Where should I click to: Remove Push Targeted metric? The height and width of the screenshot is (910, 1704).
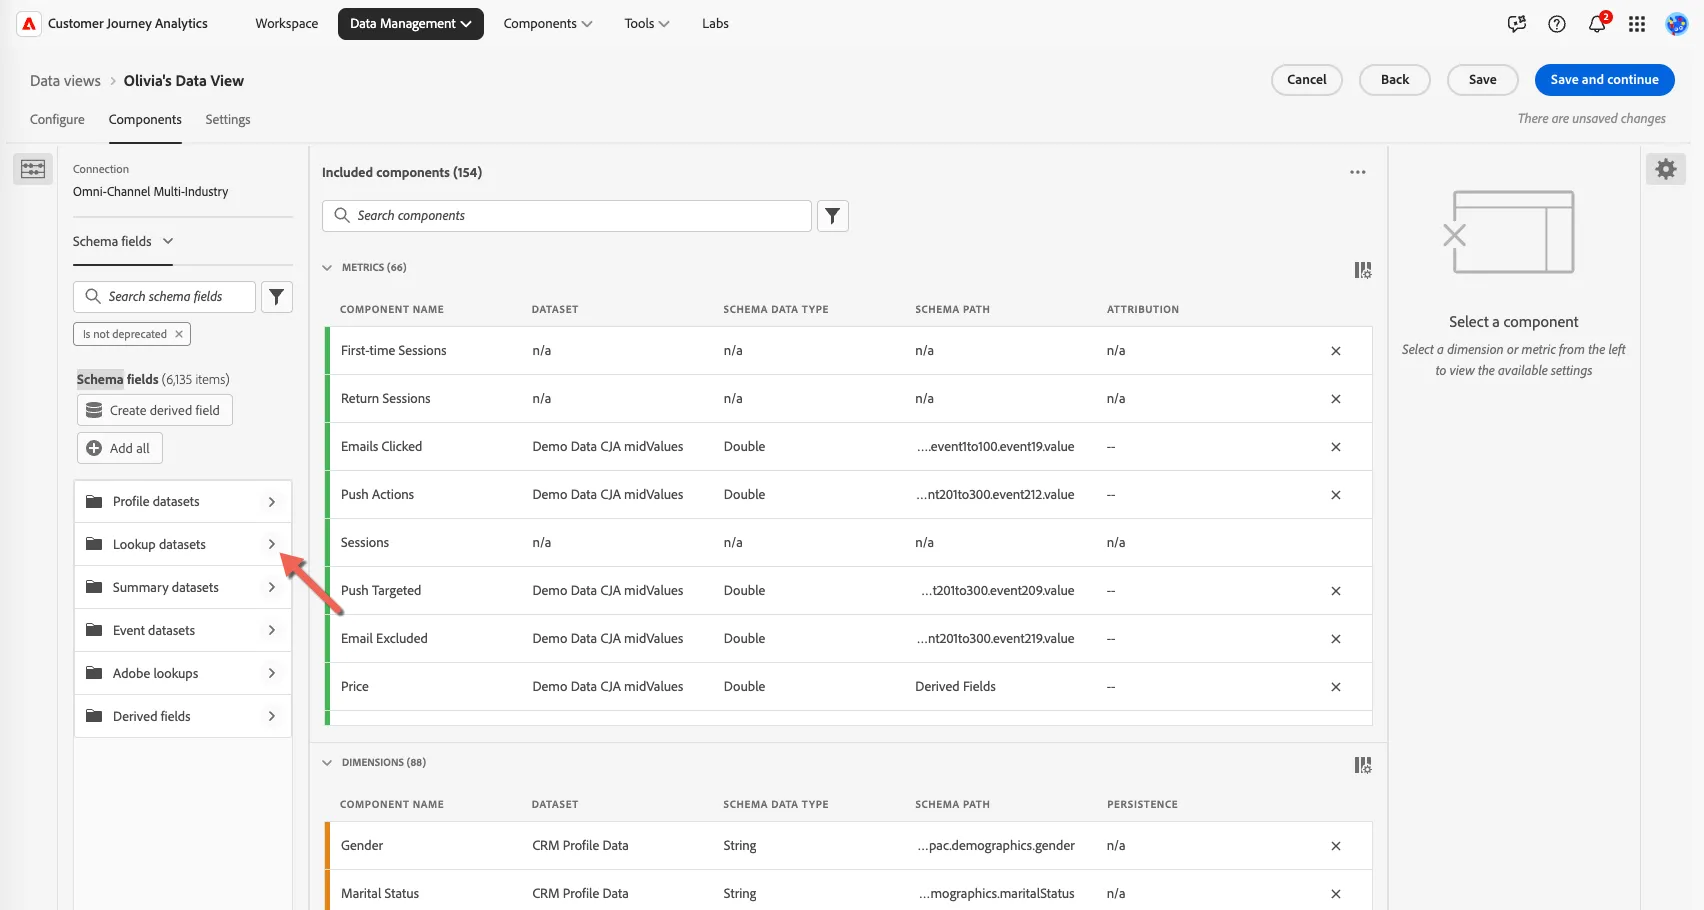click(1336, 591)
